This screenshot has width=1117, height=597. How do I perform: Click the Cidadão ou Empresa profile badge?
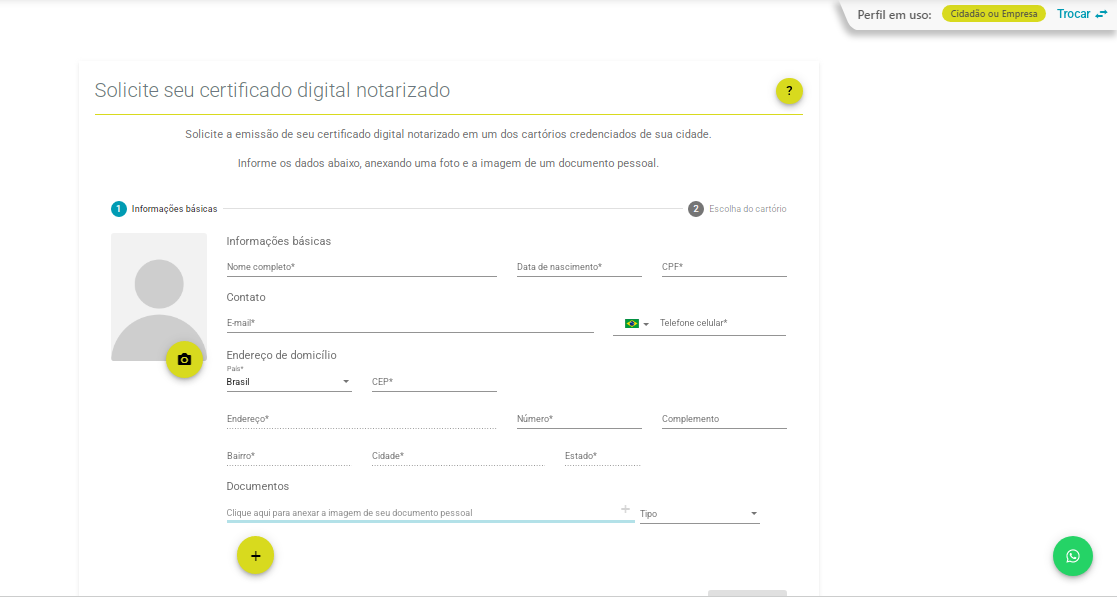point(993,15)
